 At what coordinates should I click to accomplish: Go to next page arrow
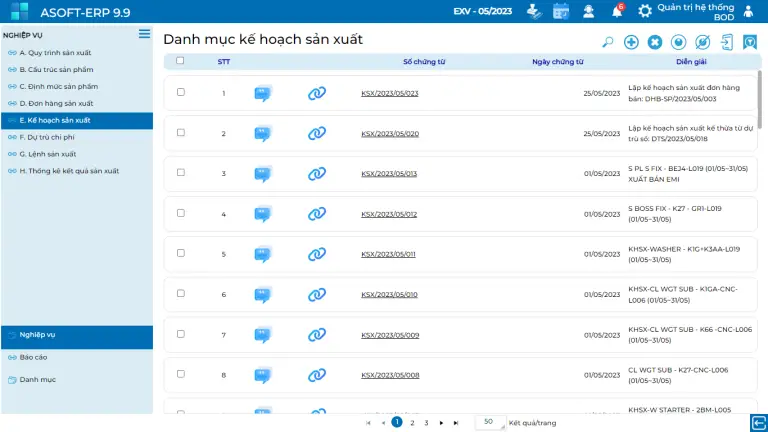pyautogui.click(x=441, y=423)
